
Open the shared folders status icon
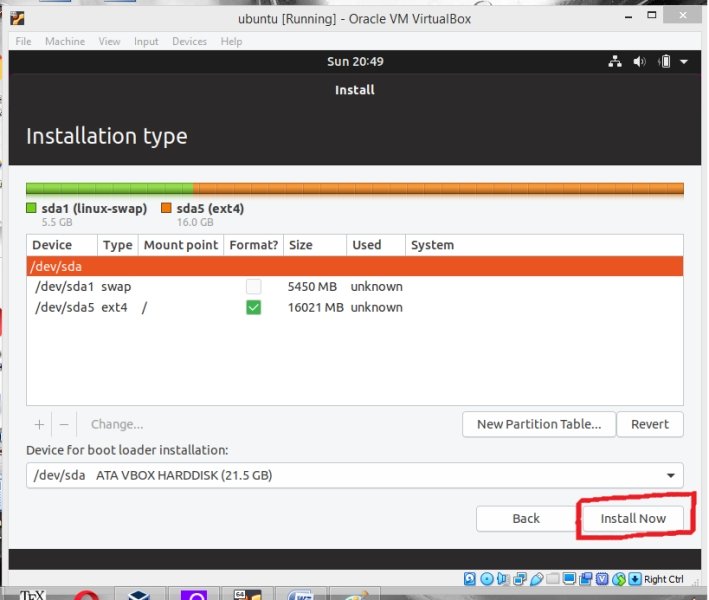point(553,579)
